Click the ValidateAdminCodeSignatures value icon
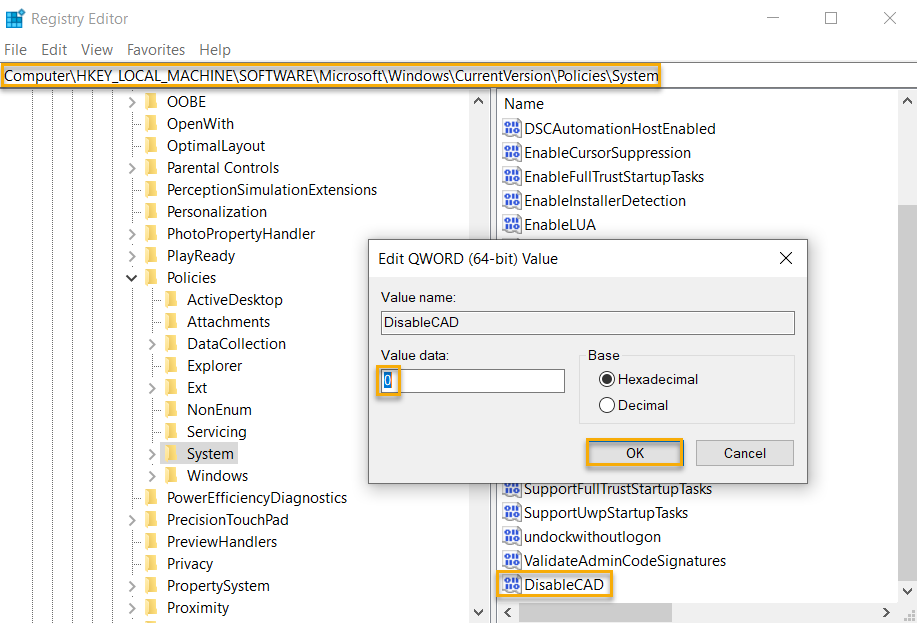917x623 pixels. 511,560
